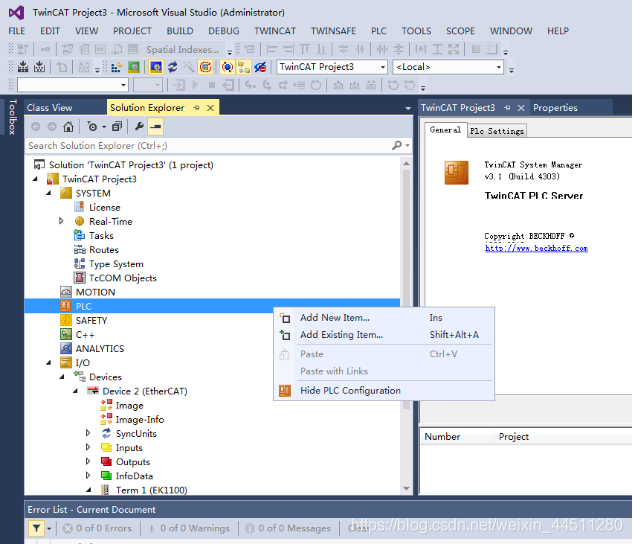Toggle Show Sub Items button

[x=244, y=67]
